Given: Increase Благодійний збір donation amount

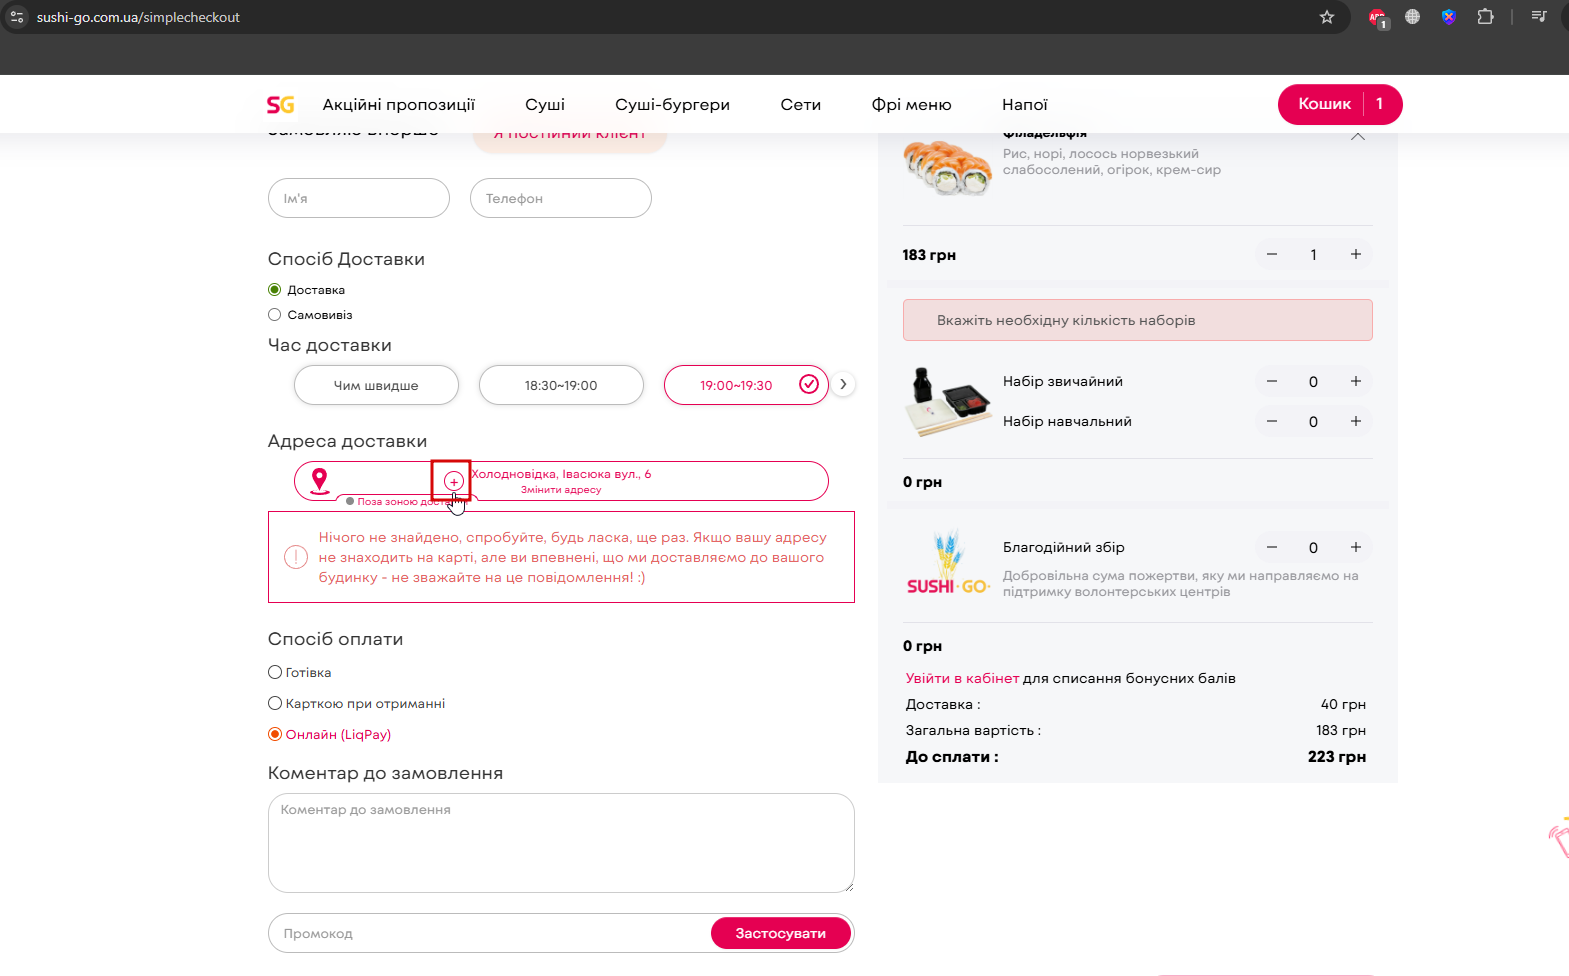Looking at the screenshot, I should click(1356, 547).
